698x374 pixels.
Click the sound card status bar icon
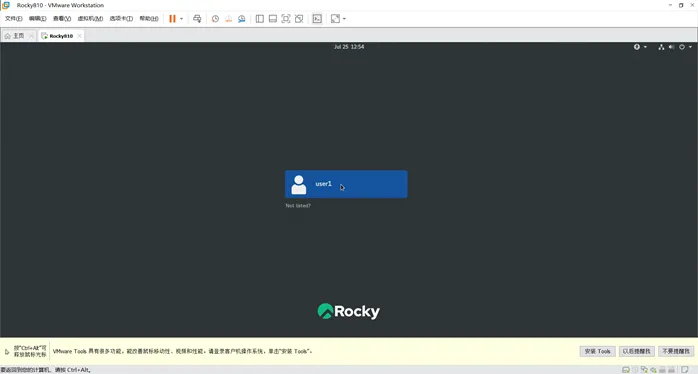click(x=653, y=370)
